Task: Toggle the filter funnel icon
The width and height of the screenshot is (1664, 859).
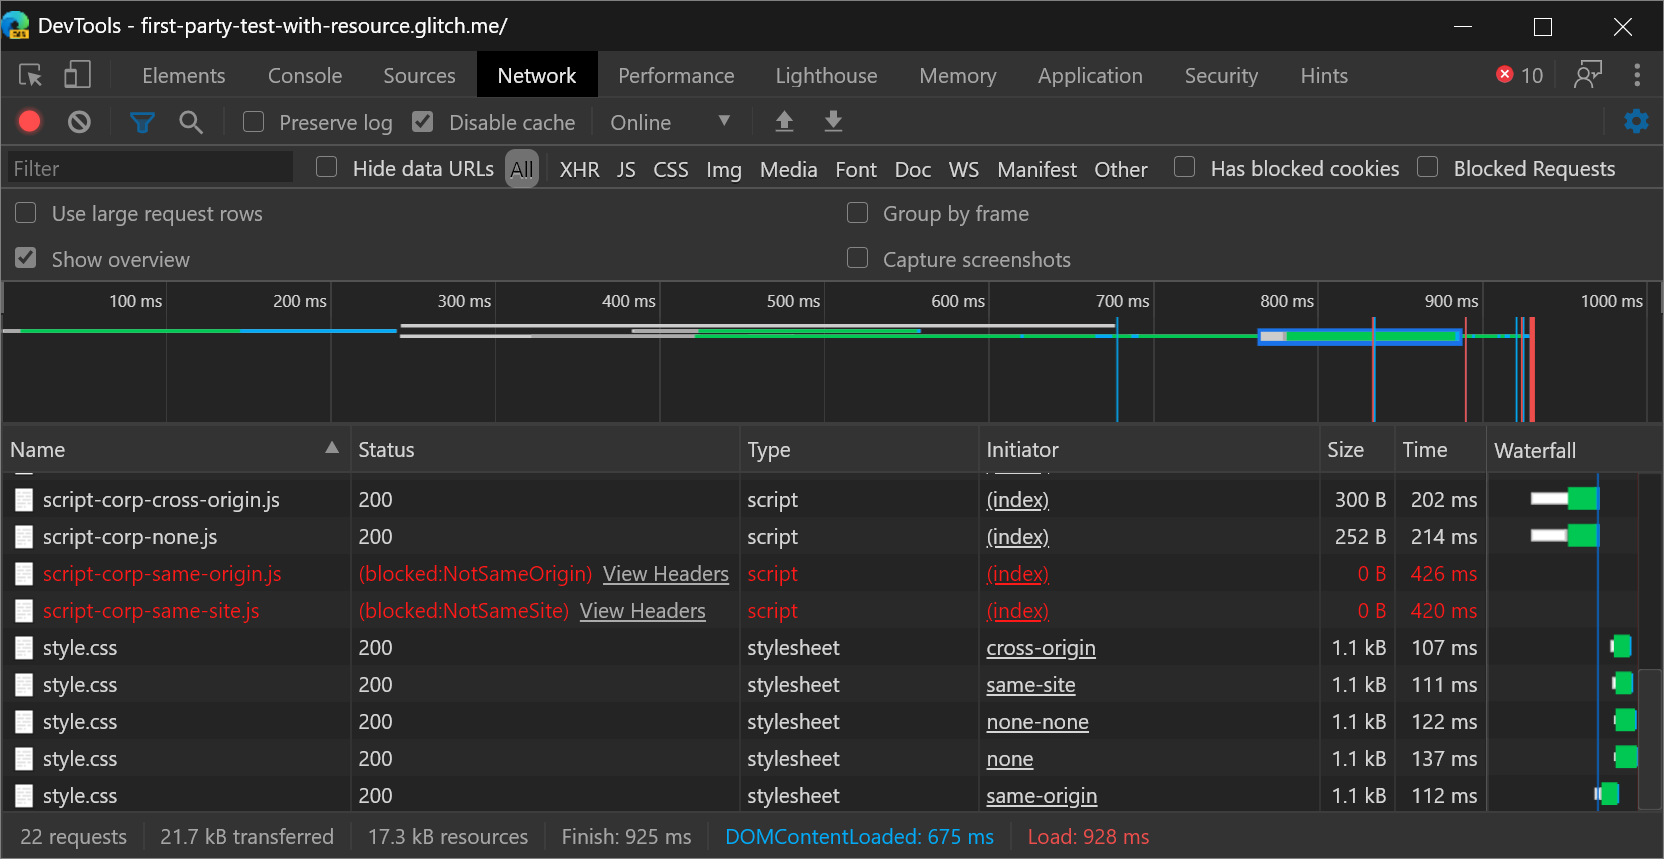Action: pos(142,122)
